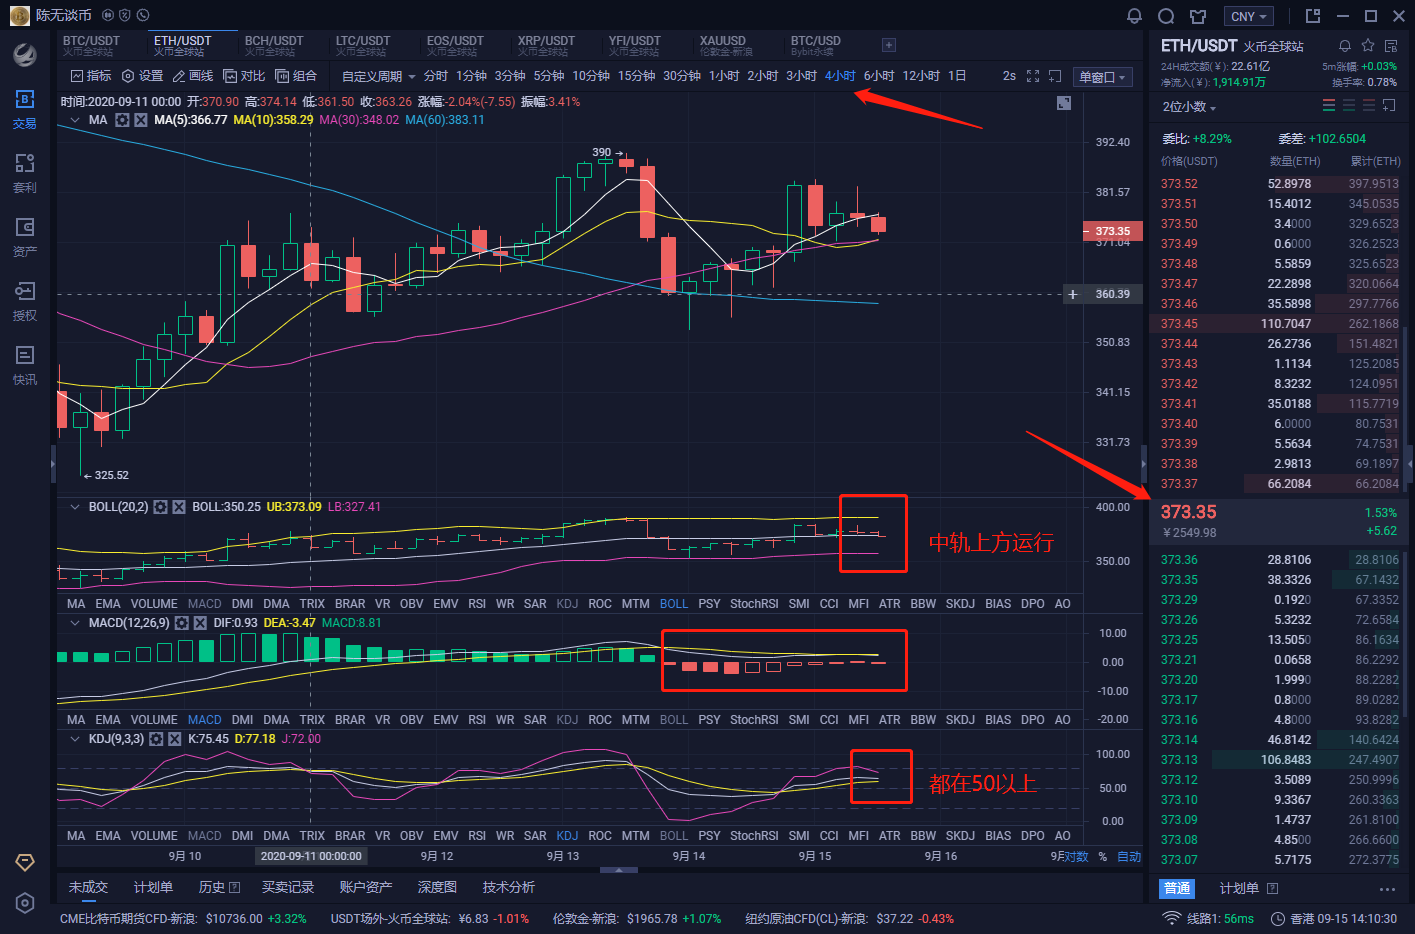The width and height of the screenshot is (1415, 934).
Task: Open BOLL indicator settings gear
Action: pyautogui.click(x=160, y=507)
